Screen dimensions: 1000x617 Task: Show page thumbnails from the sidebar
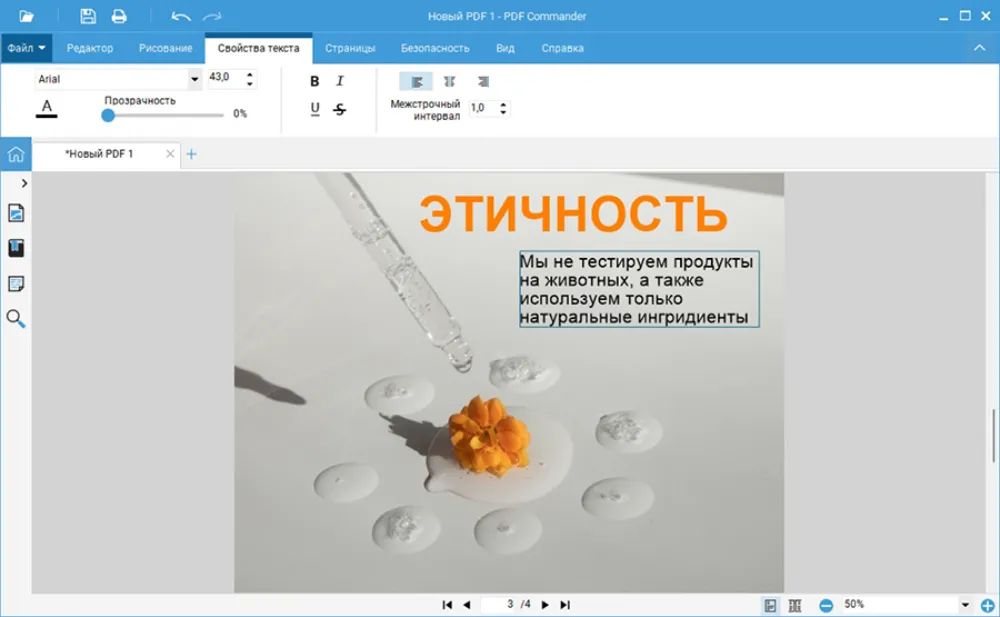[16, 213]
